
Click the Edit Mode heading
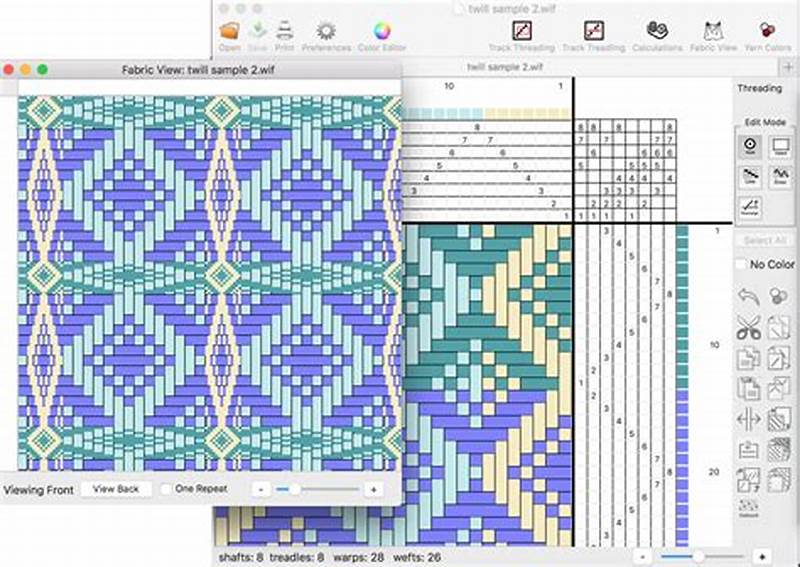coord(765,122)
